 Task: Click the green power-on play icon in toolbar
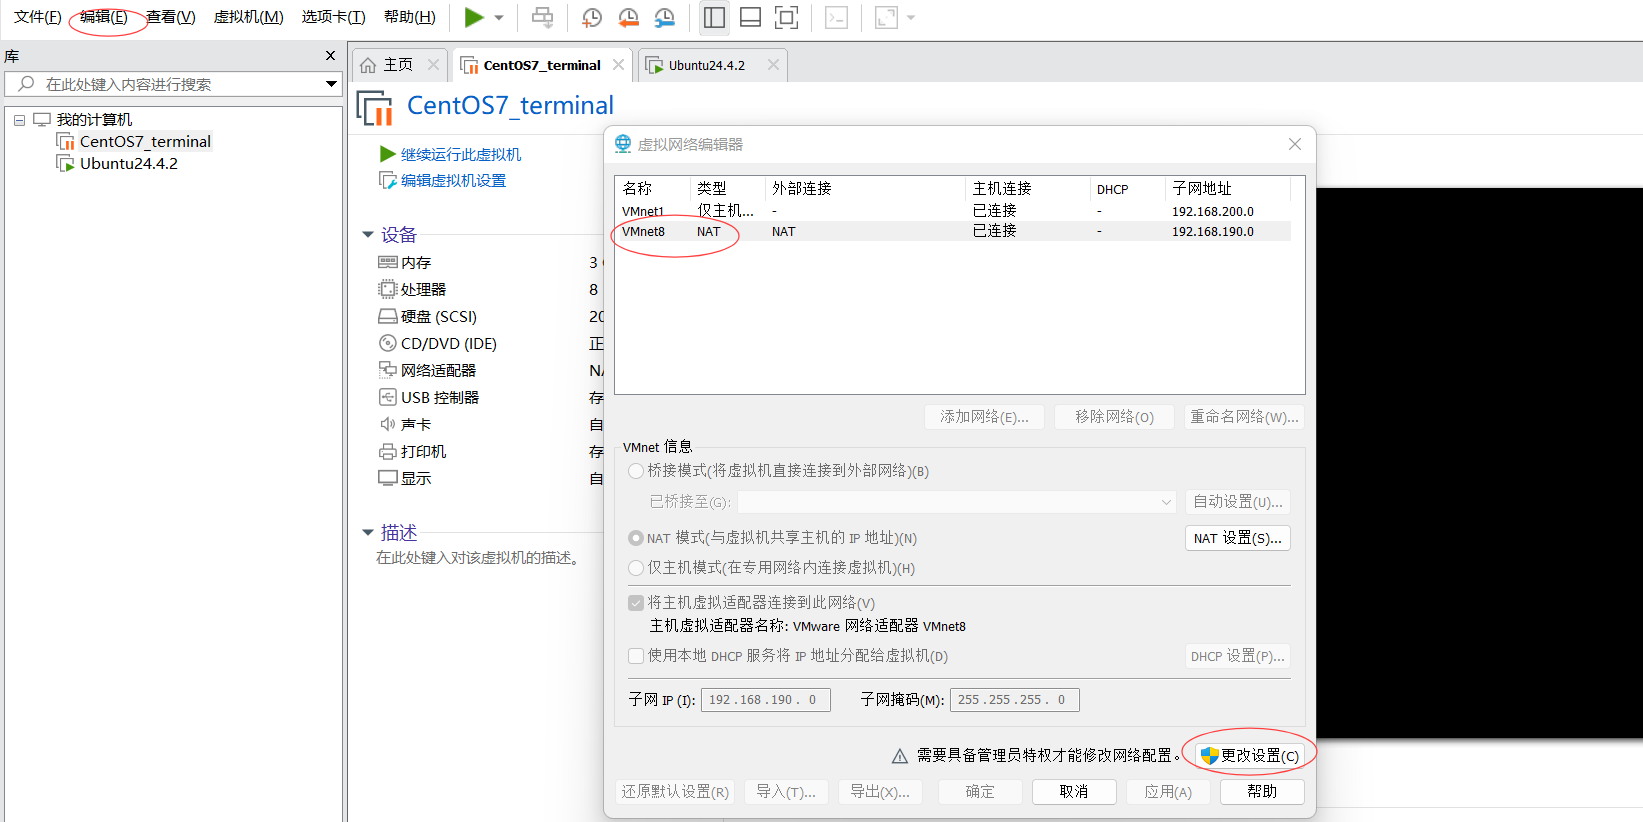pyautogui.click(x=474, y=17)
